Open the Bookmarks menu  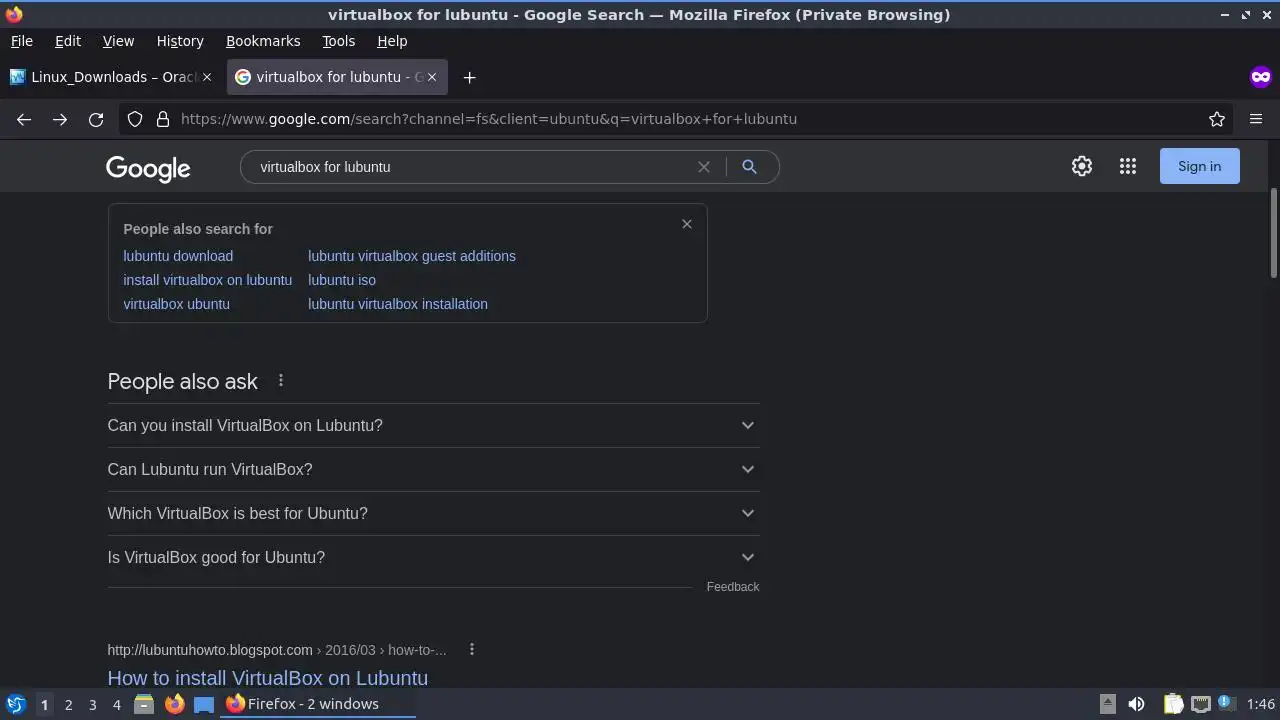(x=263, y=41)
